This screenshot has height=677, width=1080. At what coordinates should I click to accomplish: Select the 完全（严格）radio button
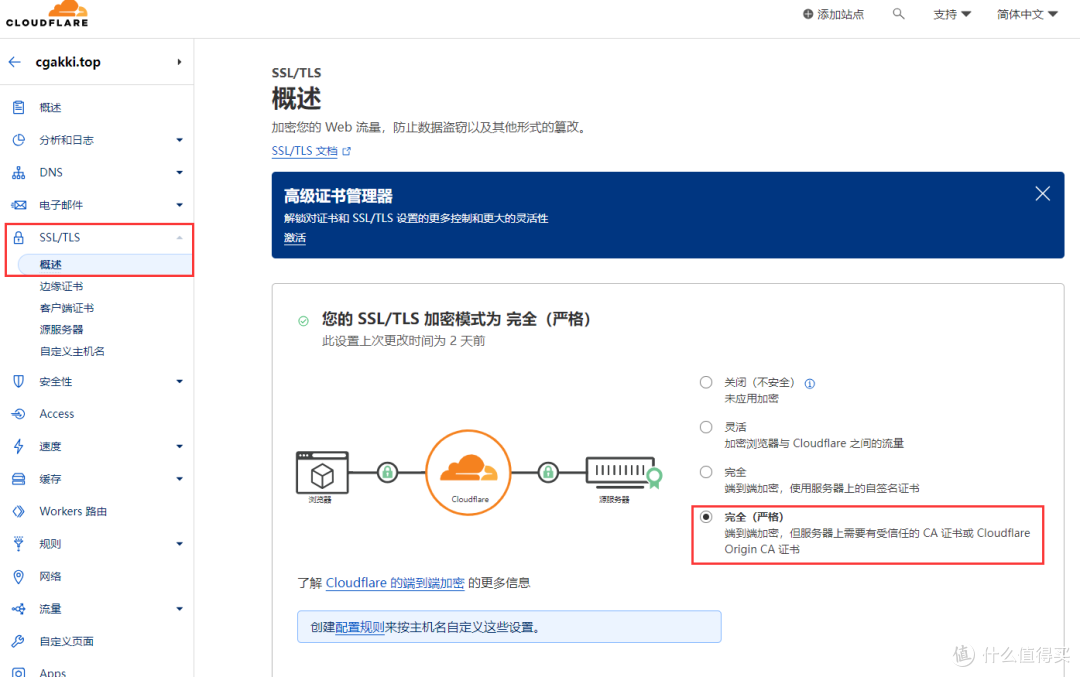pos(706,517)
